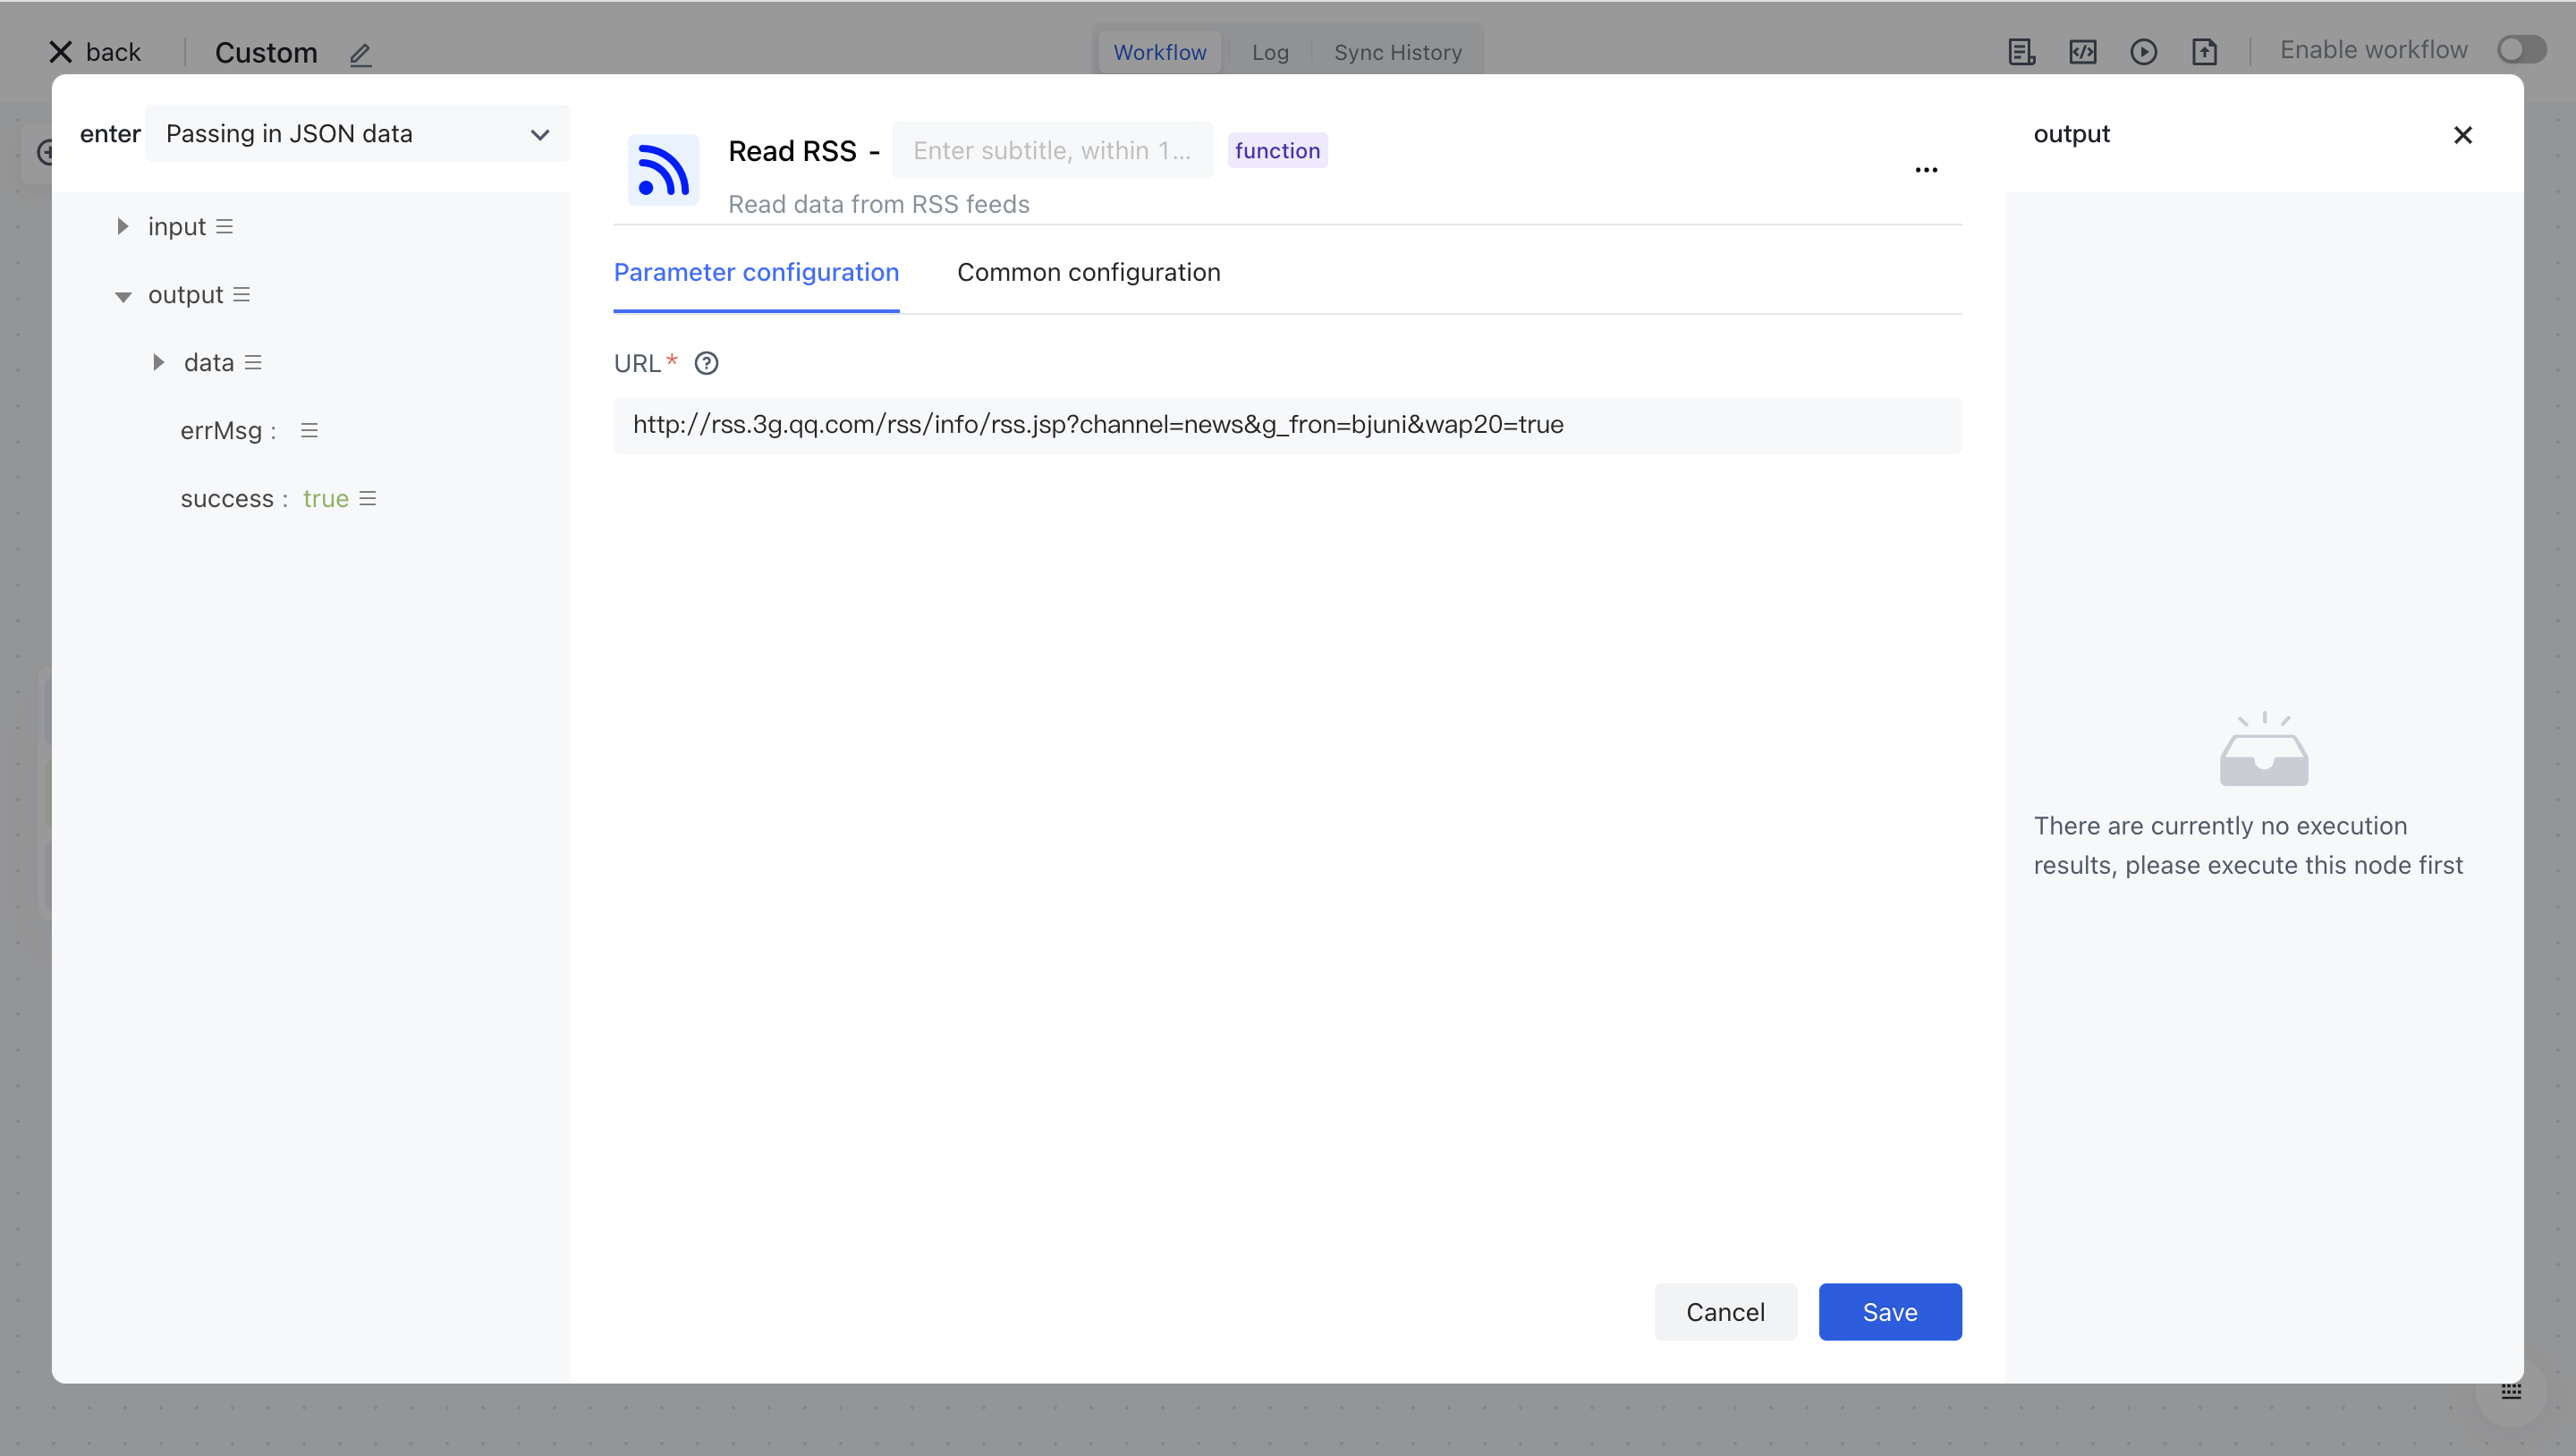Click the notes document icon in top toolbar
Viewport: 2576px width, 1456px height.
coord(2021,52)
